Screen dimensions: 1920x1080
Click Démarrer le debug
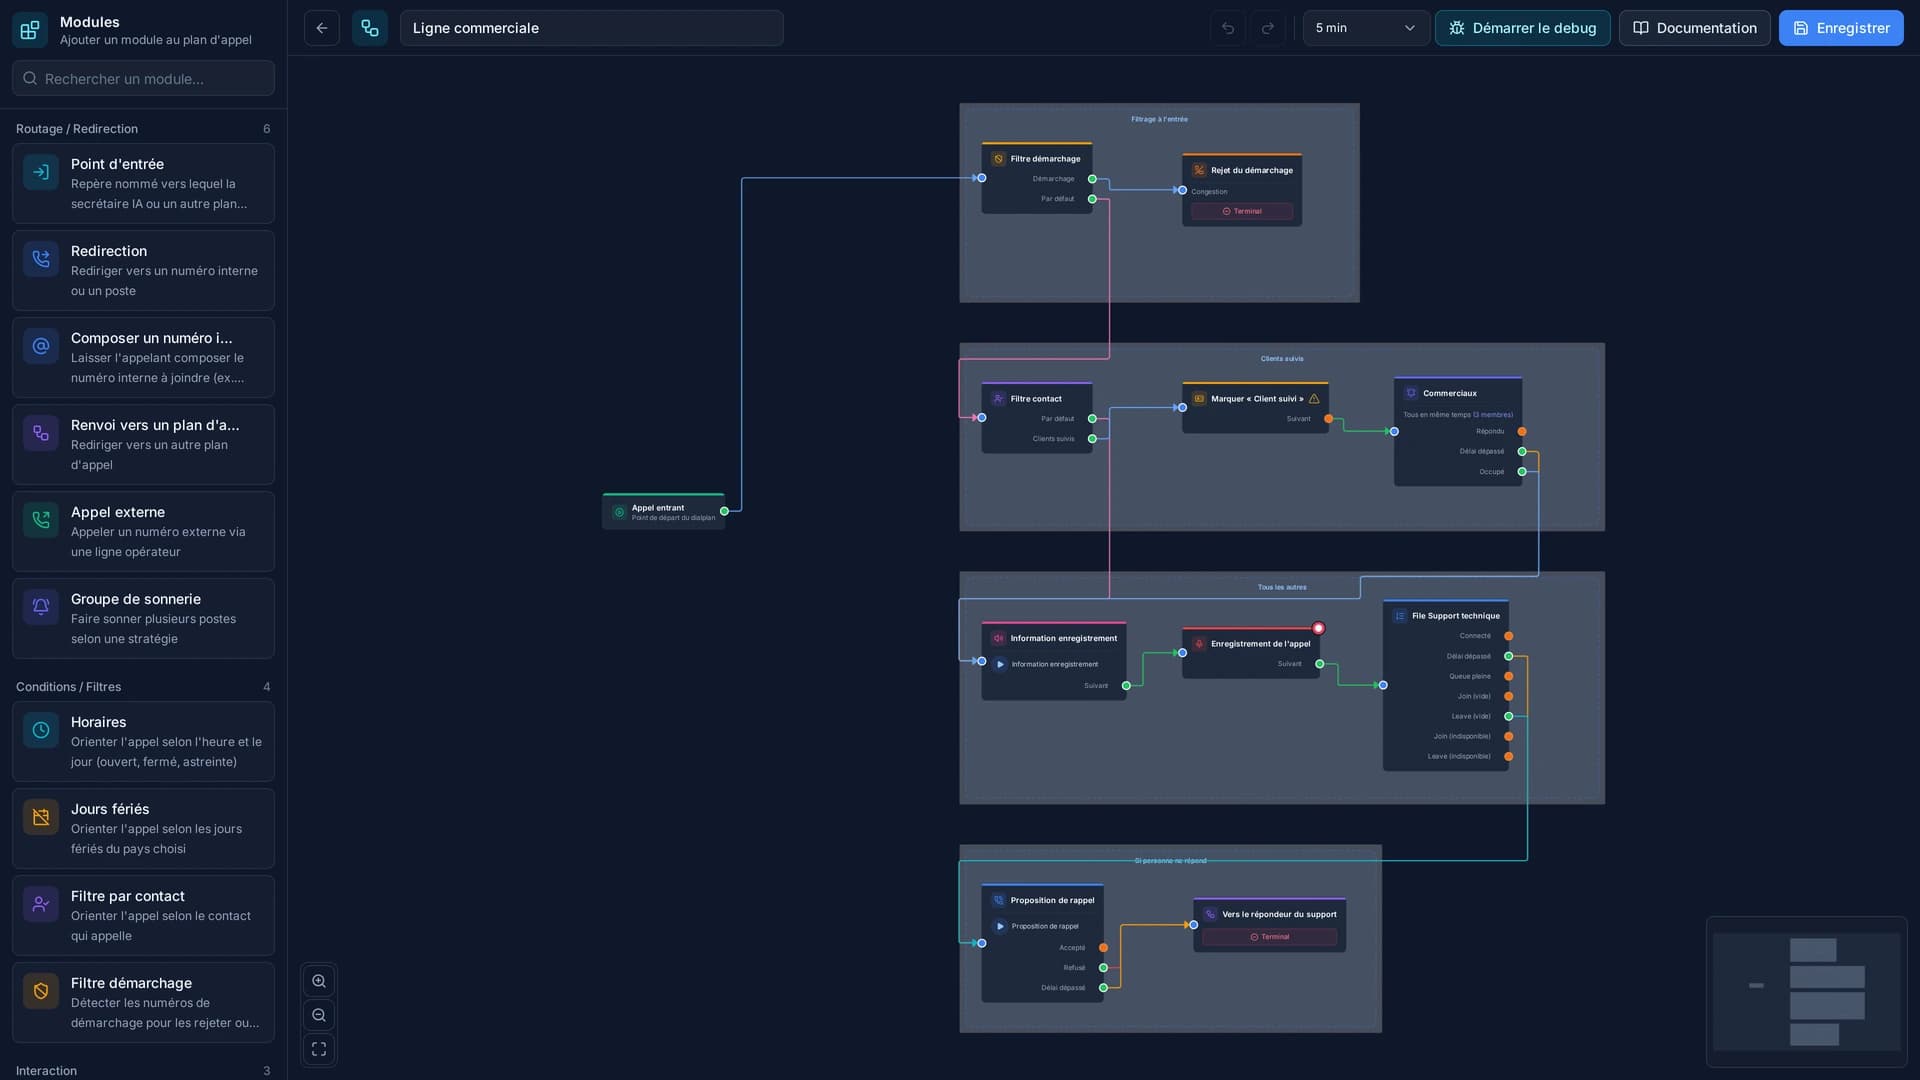1522,28
